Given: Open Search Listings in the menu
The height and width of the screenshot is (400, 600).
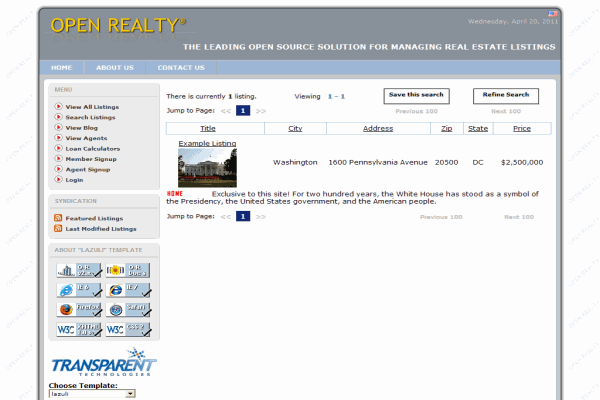Looking at the screenshot, I should click(x=90, y=117).
